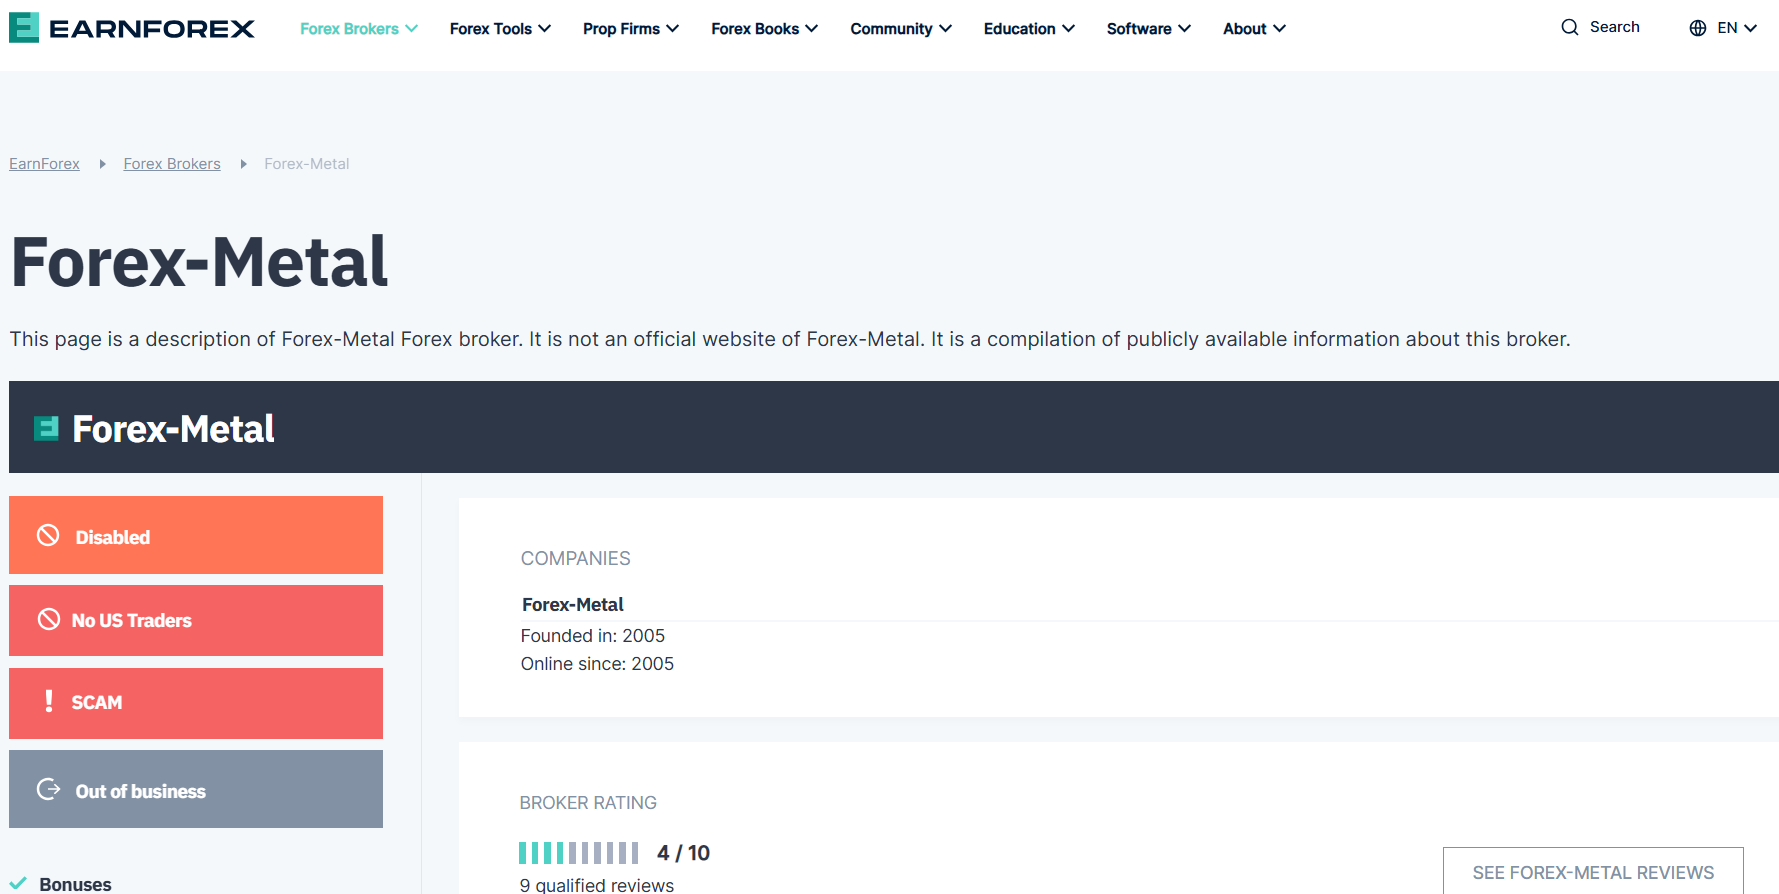1779x894 pixels.
Task: Expand the Forex Brokers menu chevron
Action: click(411, 28)
